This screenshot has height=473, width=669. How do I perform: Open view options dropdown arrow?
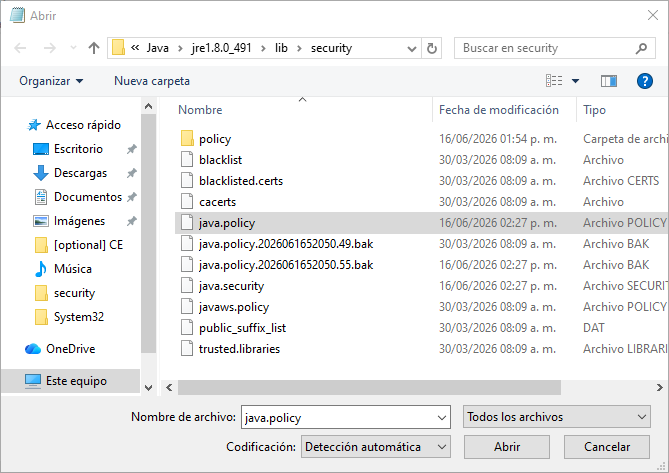coord(575,81)
